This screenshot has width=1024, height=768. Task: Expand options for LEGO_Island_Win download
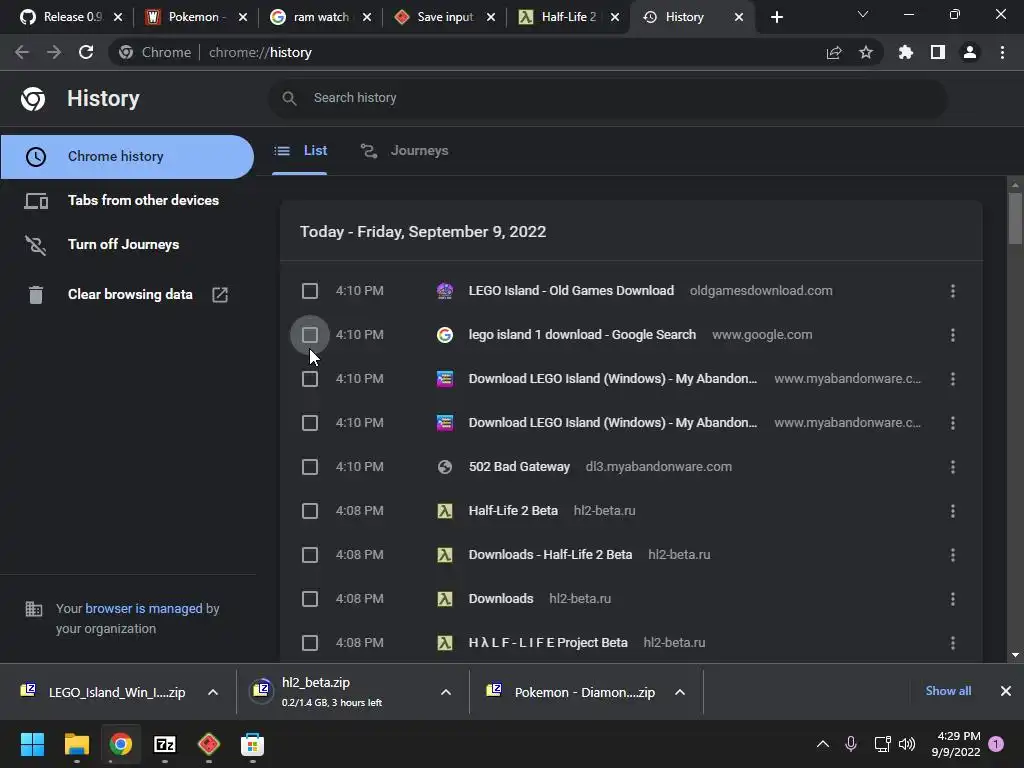coord(213,692)
